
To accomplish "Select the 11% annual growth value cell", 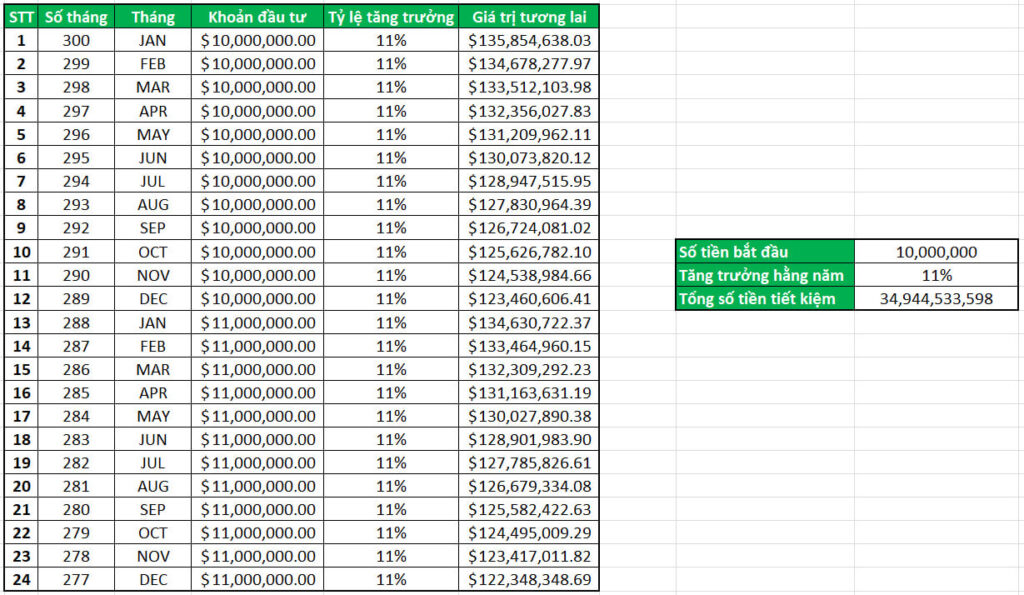I will click(936, 276).
